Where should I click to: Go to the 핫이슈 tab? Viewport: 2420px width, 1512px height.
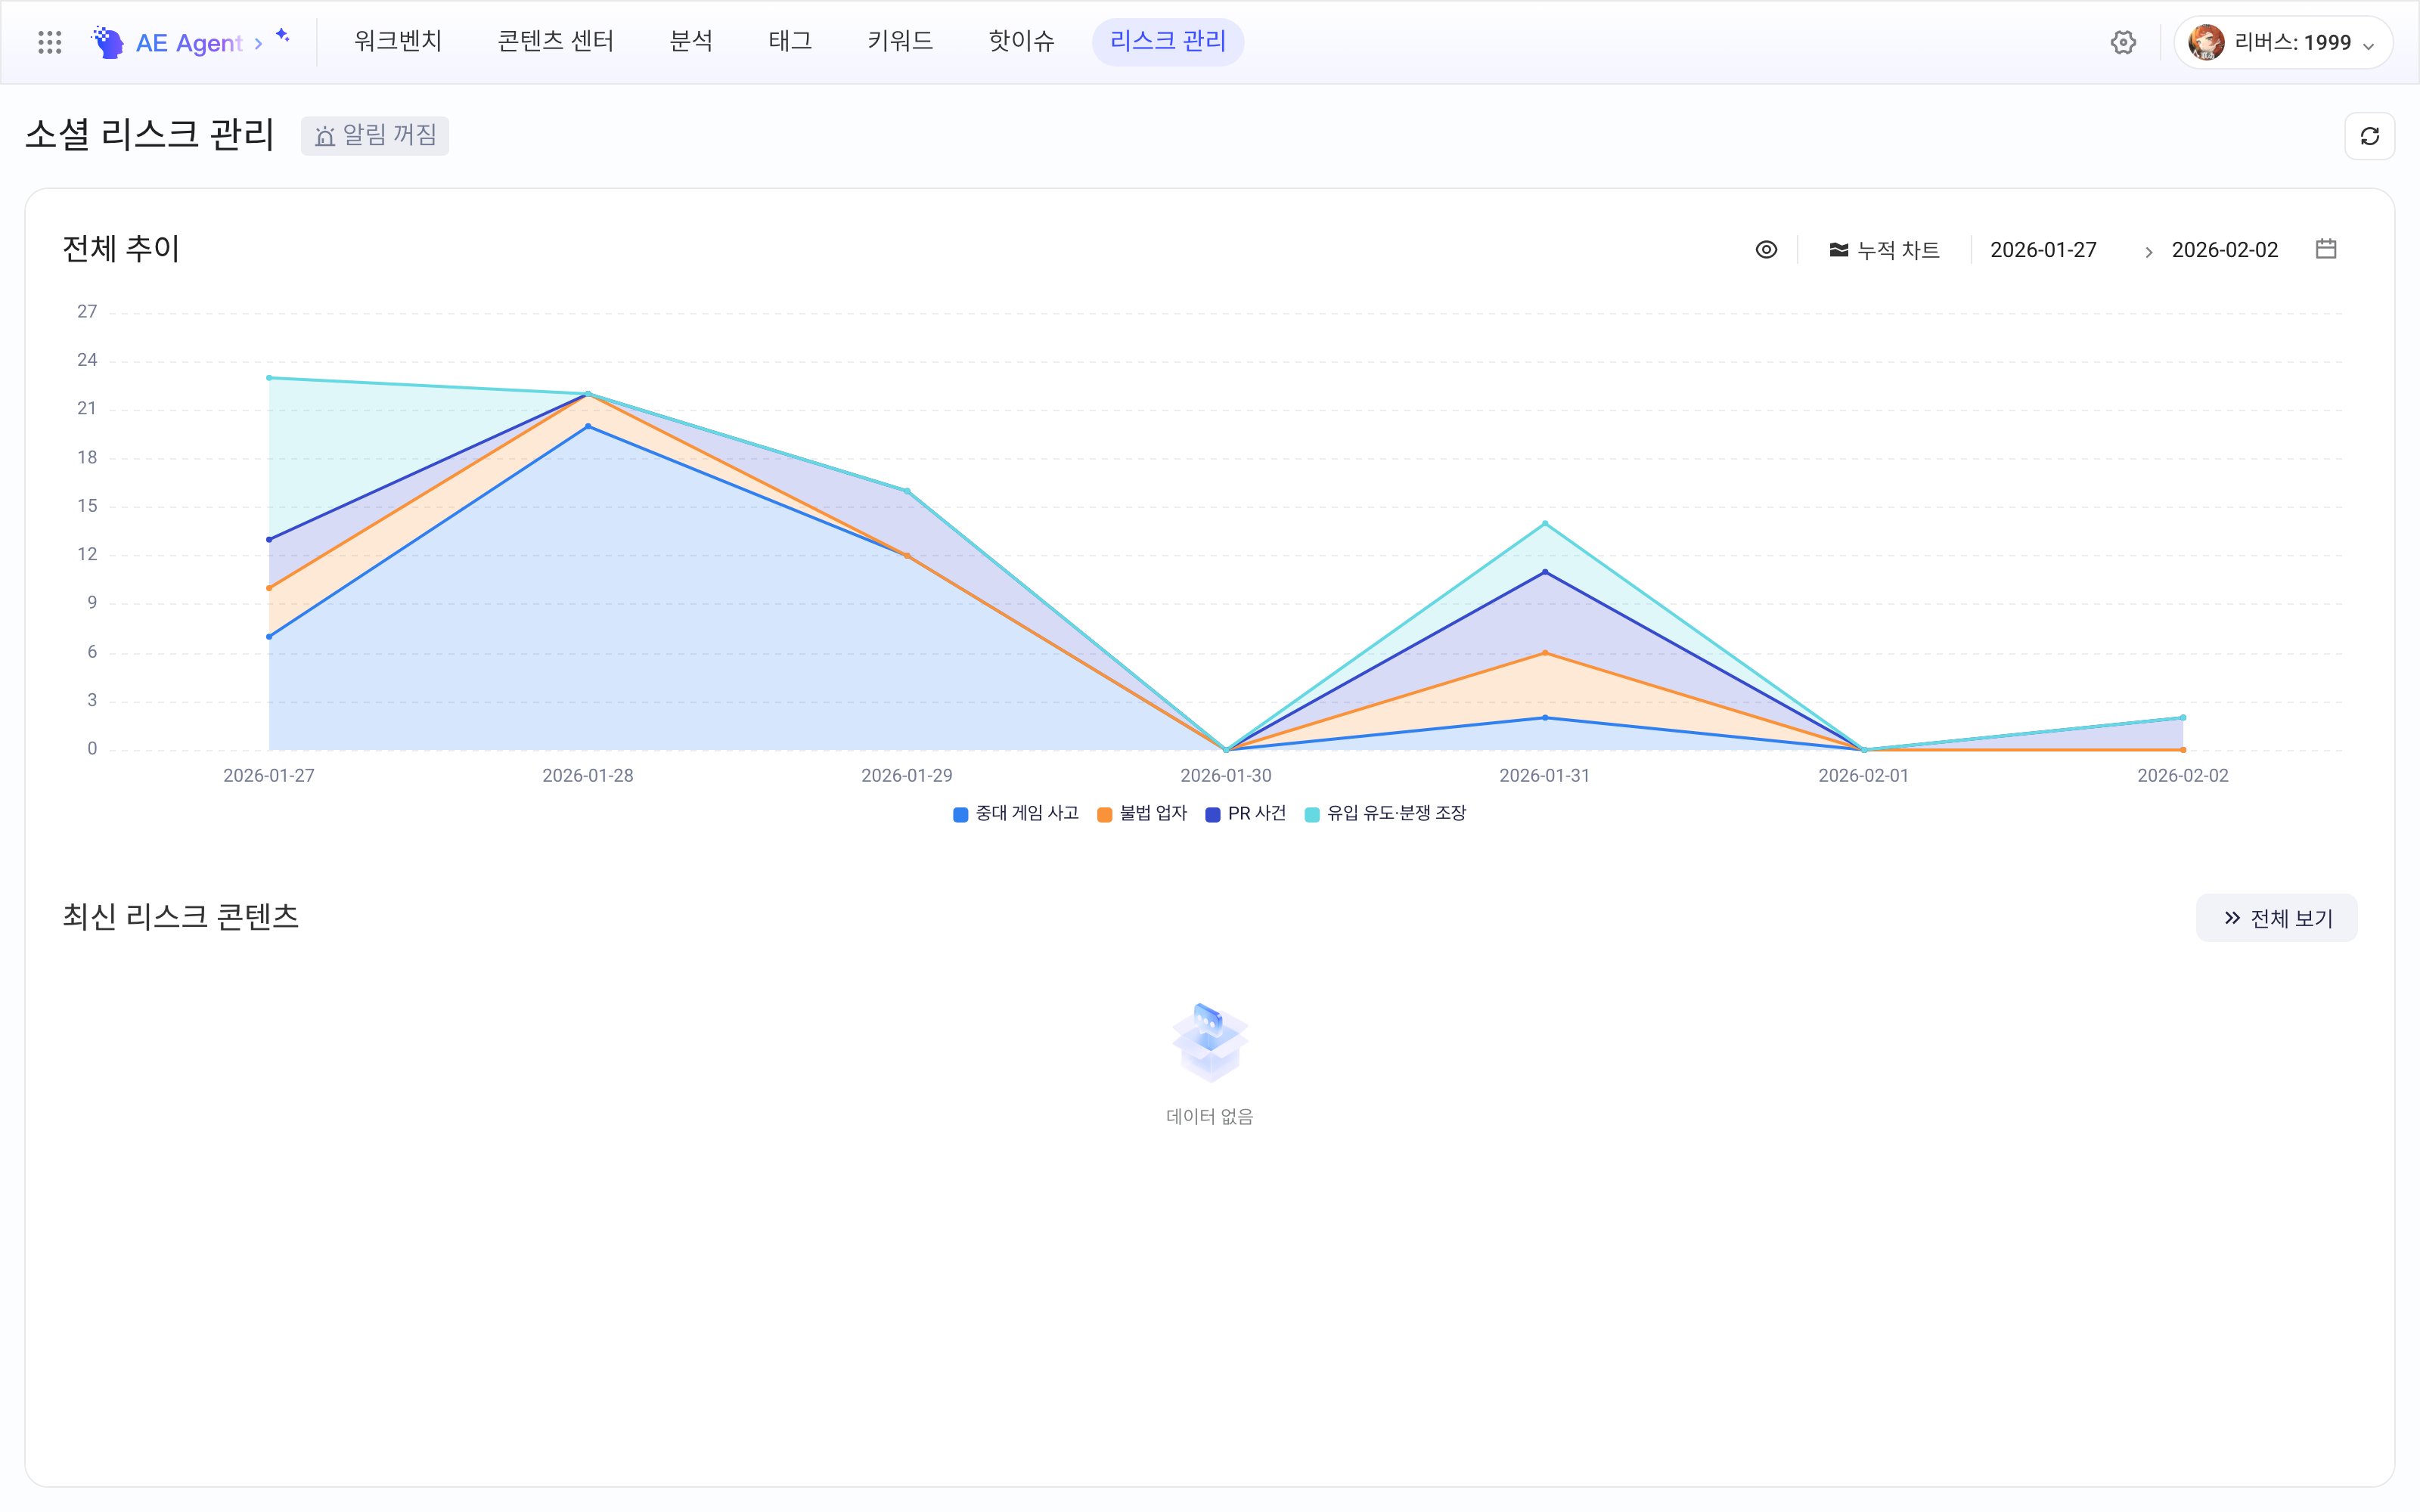point(1021,41)
